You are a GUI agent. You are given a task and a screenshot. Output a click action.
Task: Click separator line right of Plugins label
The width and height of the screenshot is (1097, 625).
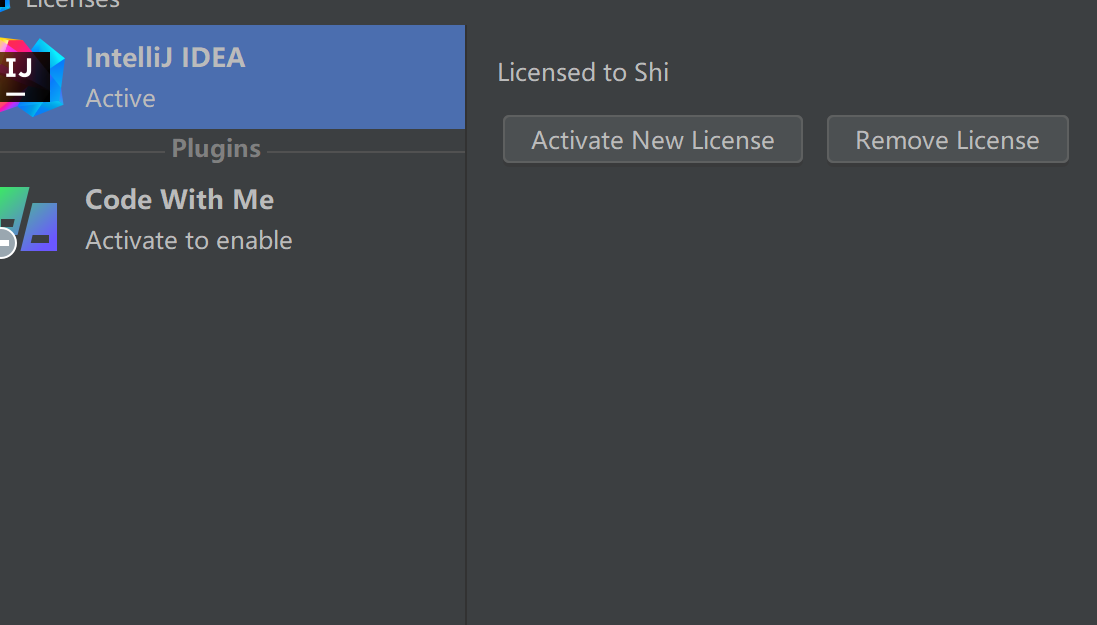[365, 152]
